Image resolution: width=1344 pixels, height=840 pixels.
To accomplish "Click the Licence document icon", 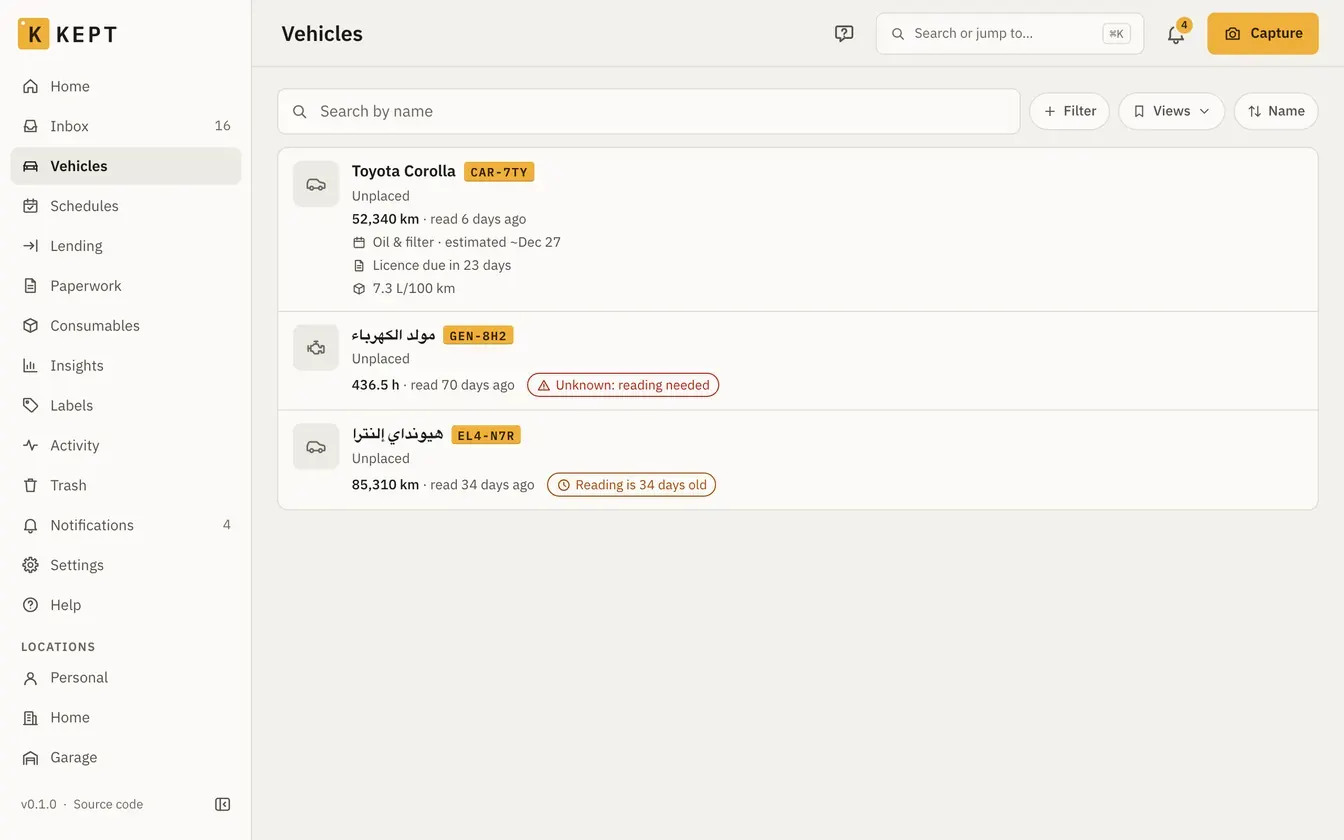I will click(x=359, y=265).
